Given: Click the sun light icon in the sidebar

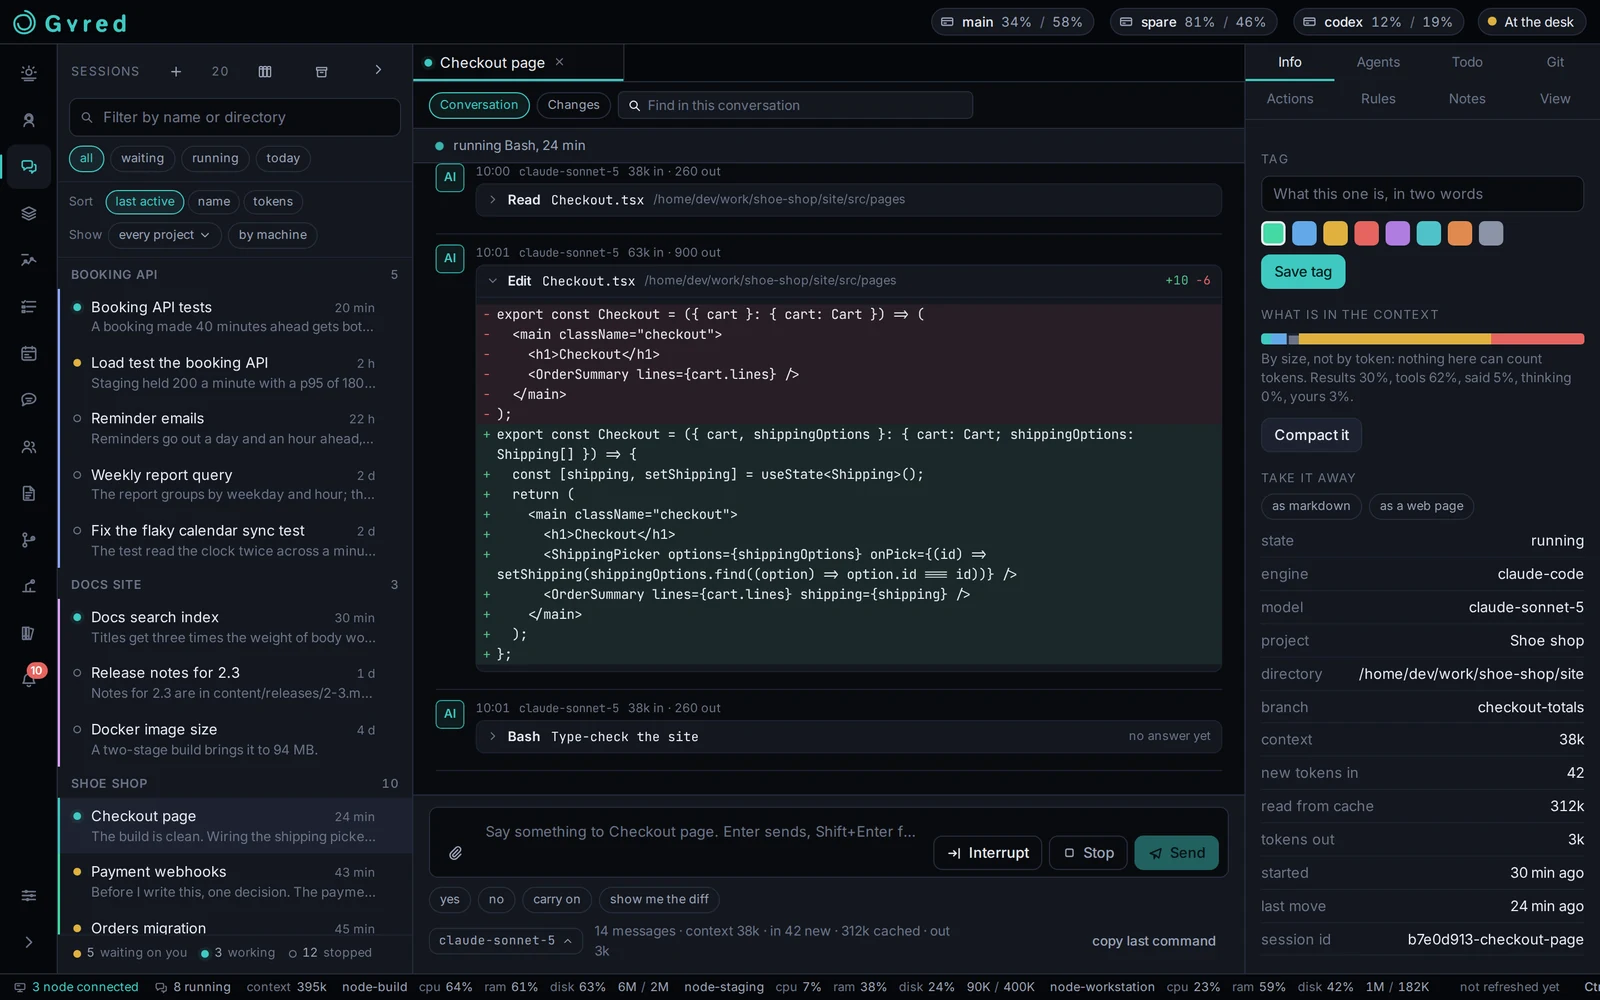Looking at the screenshot, I should [x=29, y=73].
